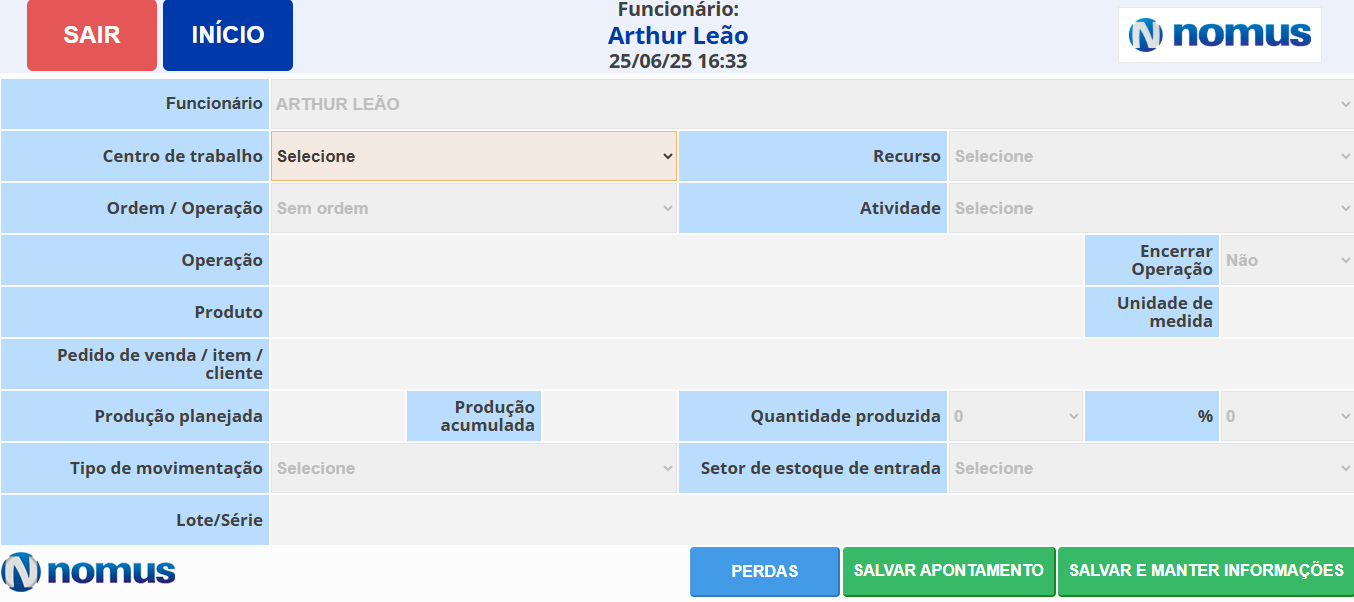Open the Ordem / Operação dropdown

(x=473, y=208)
